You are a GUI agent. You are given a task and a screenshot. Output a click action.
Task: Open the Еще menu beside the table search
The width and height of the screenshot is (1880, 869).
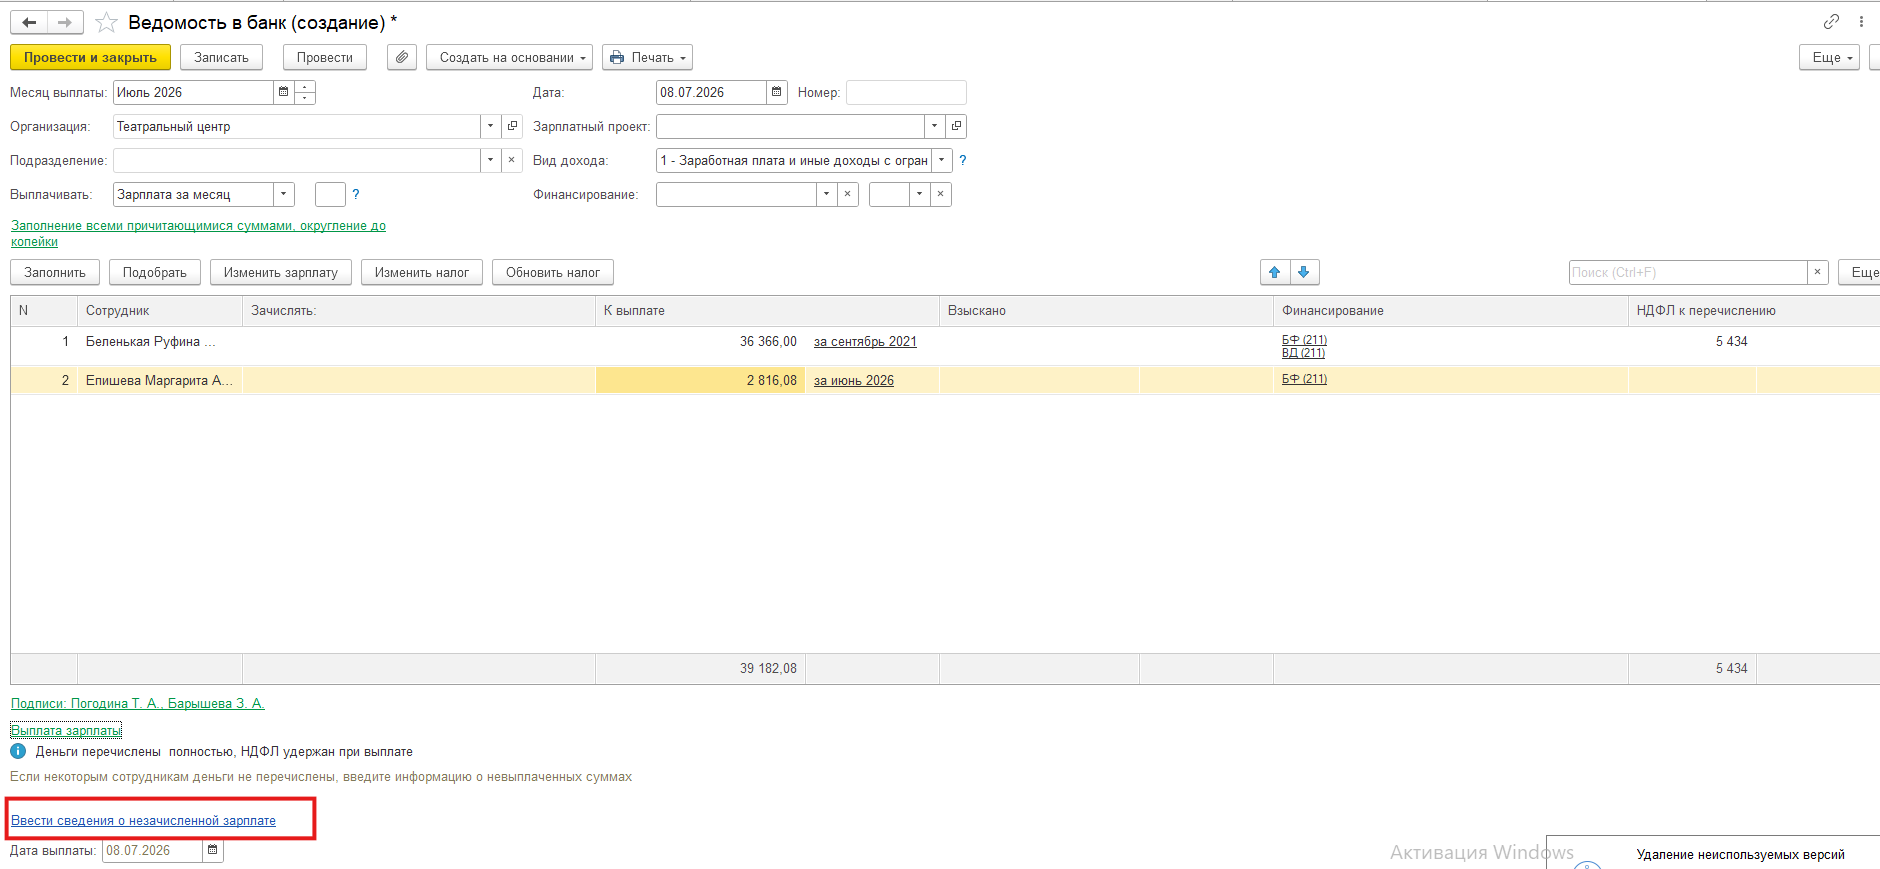click(x=1860, y=272)
